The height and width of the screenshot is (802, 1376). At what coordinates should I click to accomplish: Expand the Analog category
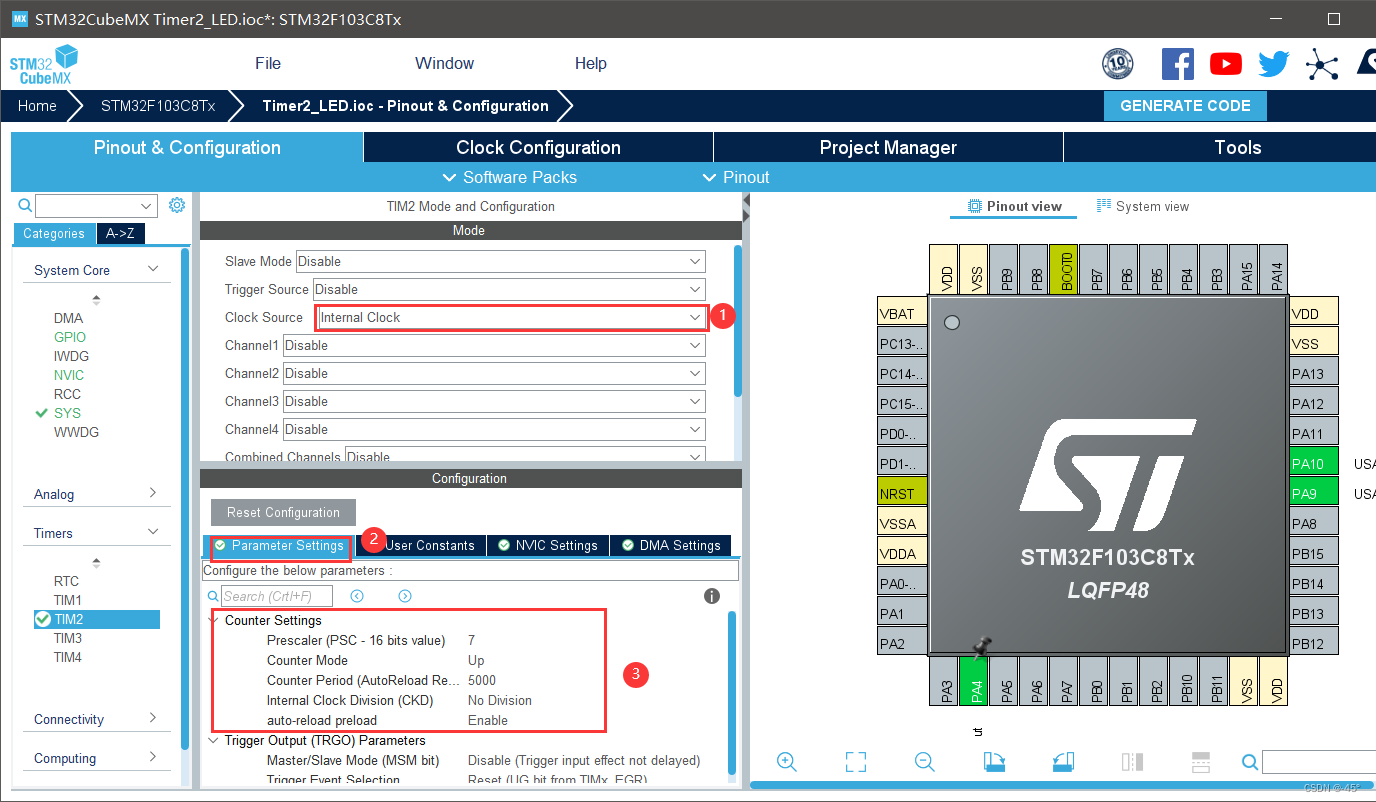point(153,493)
